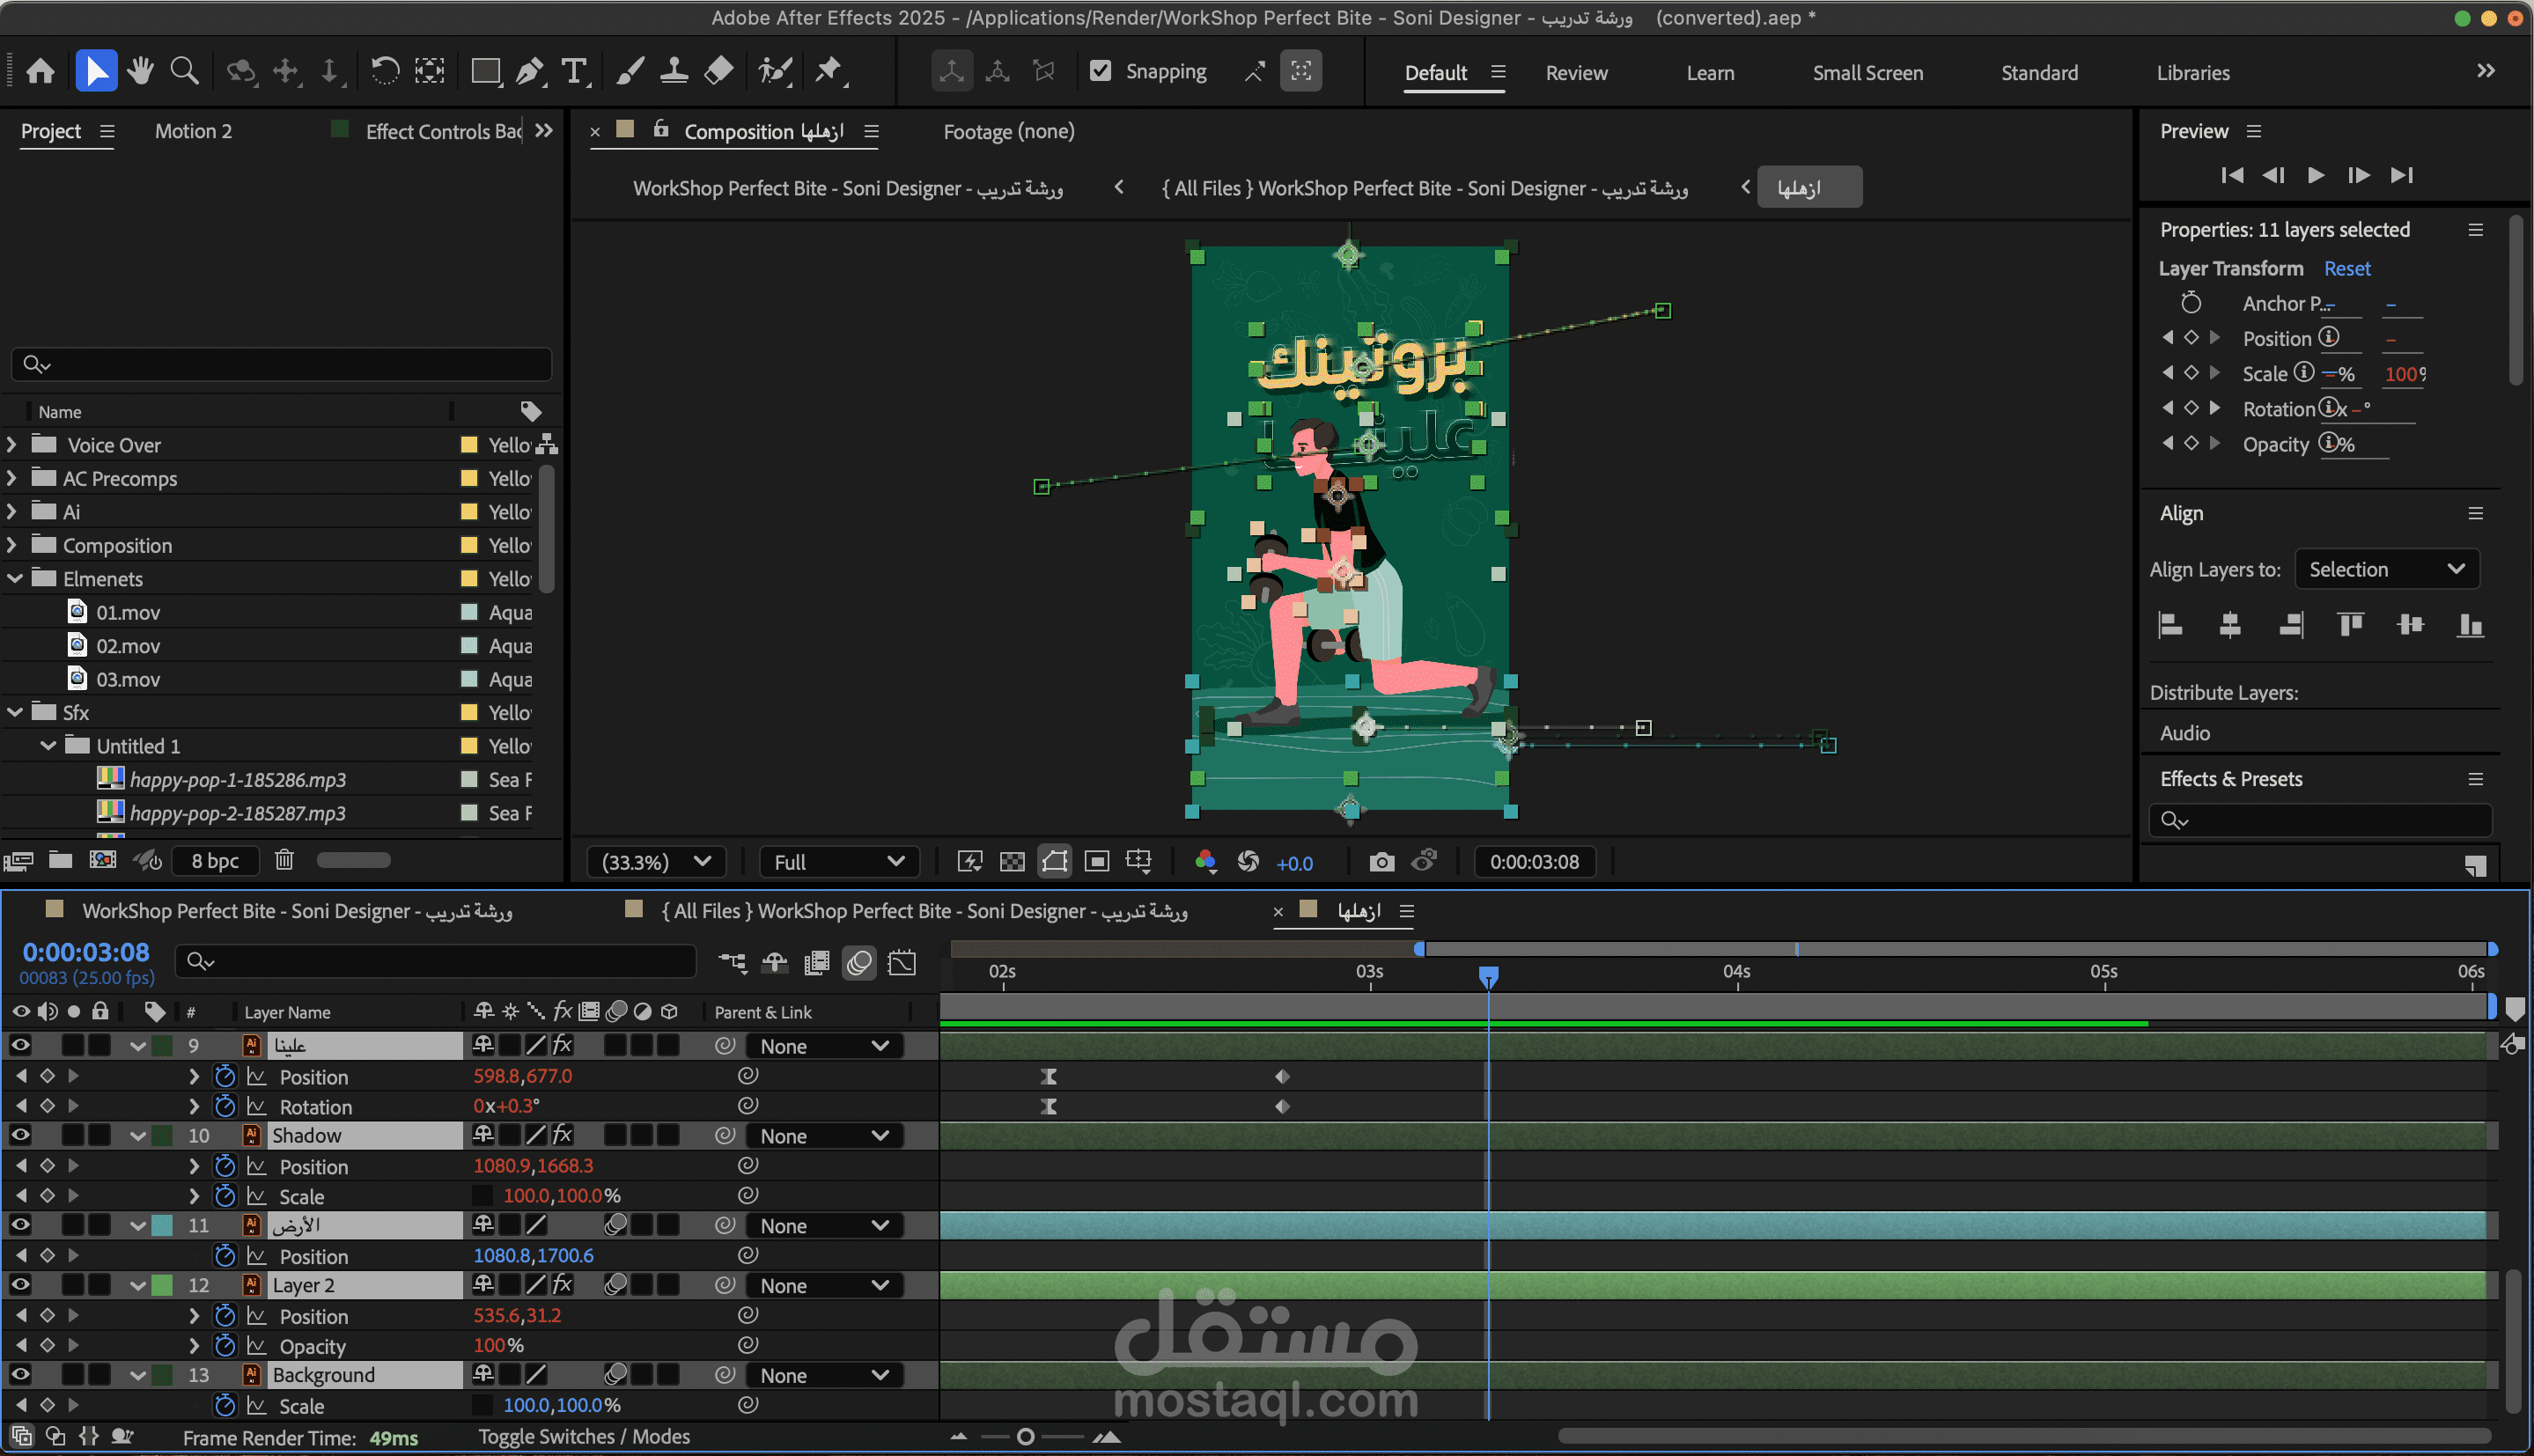Toggle the transparency grid in viewer
This screenshot has width=2534, height=1456.
tap(1012, 862)
